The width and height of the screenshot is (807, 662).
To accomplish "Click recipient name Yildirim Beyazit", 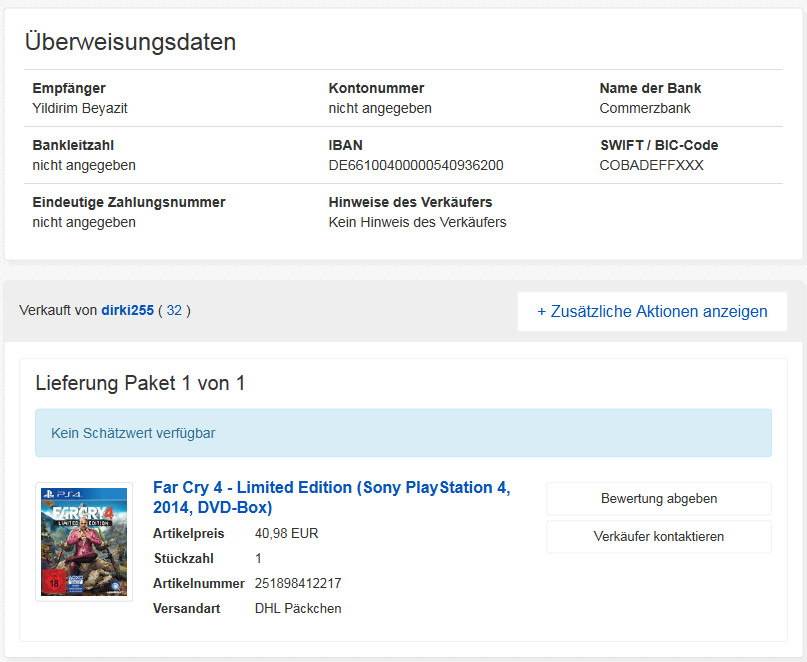I will [x=80, y=108].
